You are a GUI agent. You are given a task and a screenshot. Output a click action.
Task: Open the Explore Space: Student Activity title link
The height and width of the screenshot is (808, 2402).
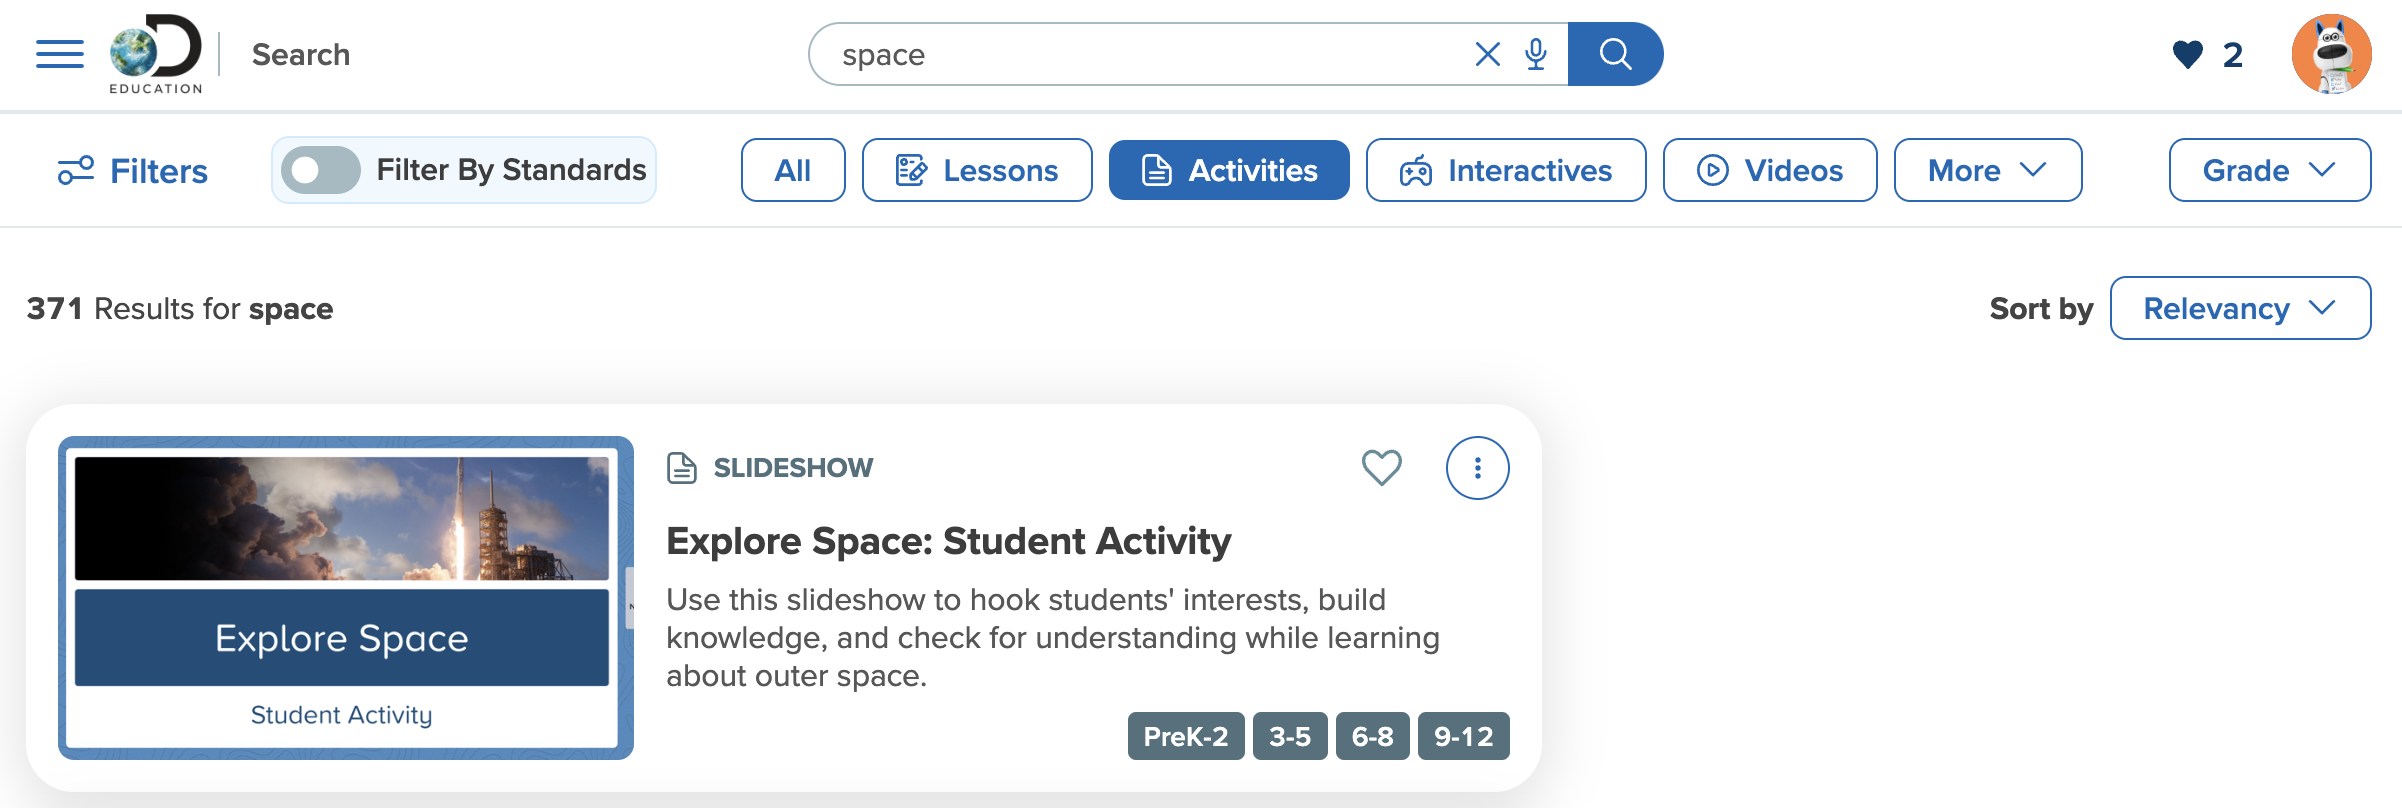pos(948,541)
